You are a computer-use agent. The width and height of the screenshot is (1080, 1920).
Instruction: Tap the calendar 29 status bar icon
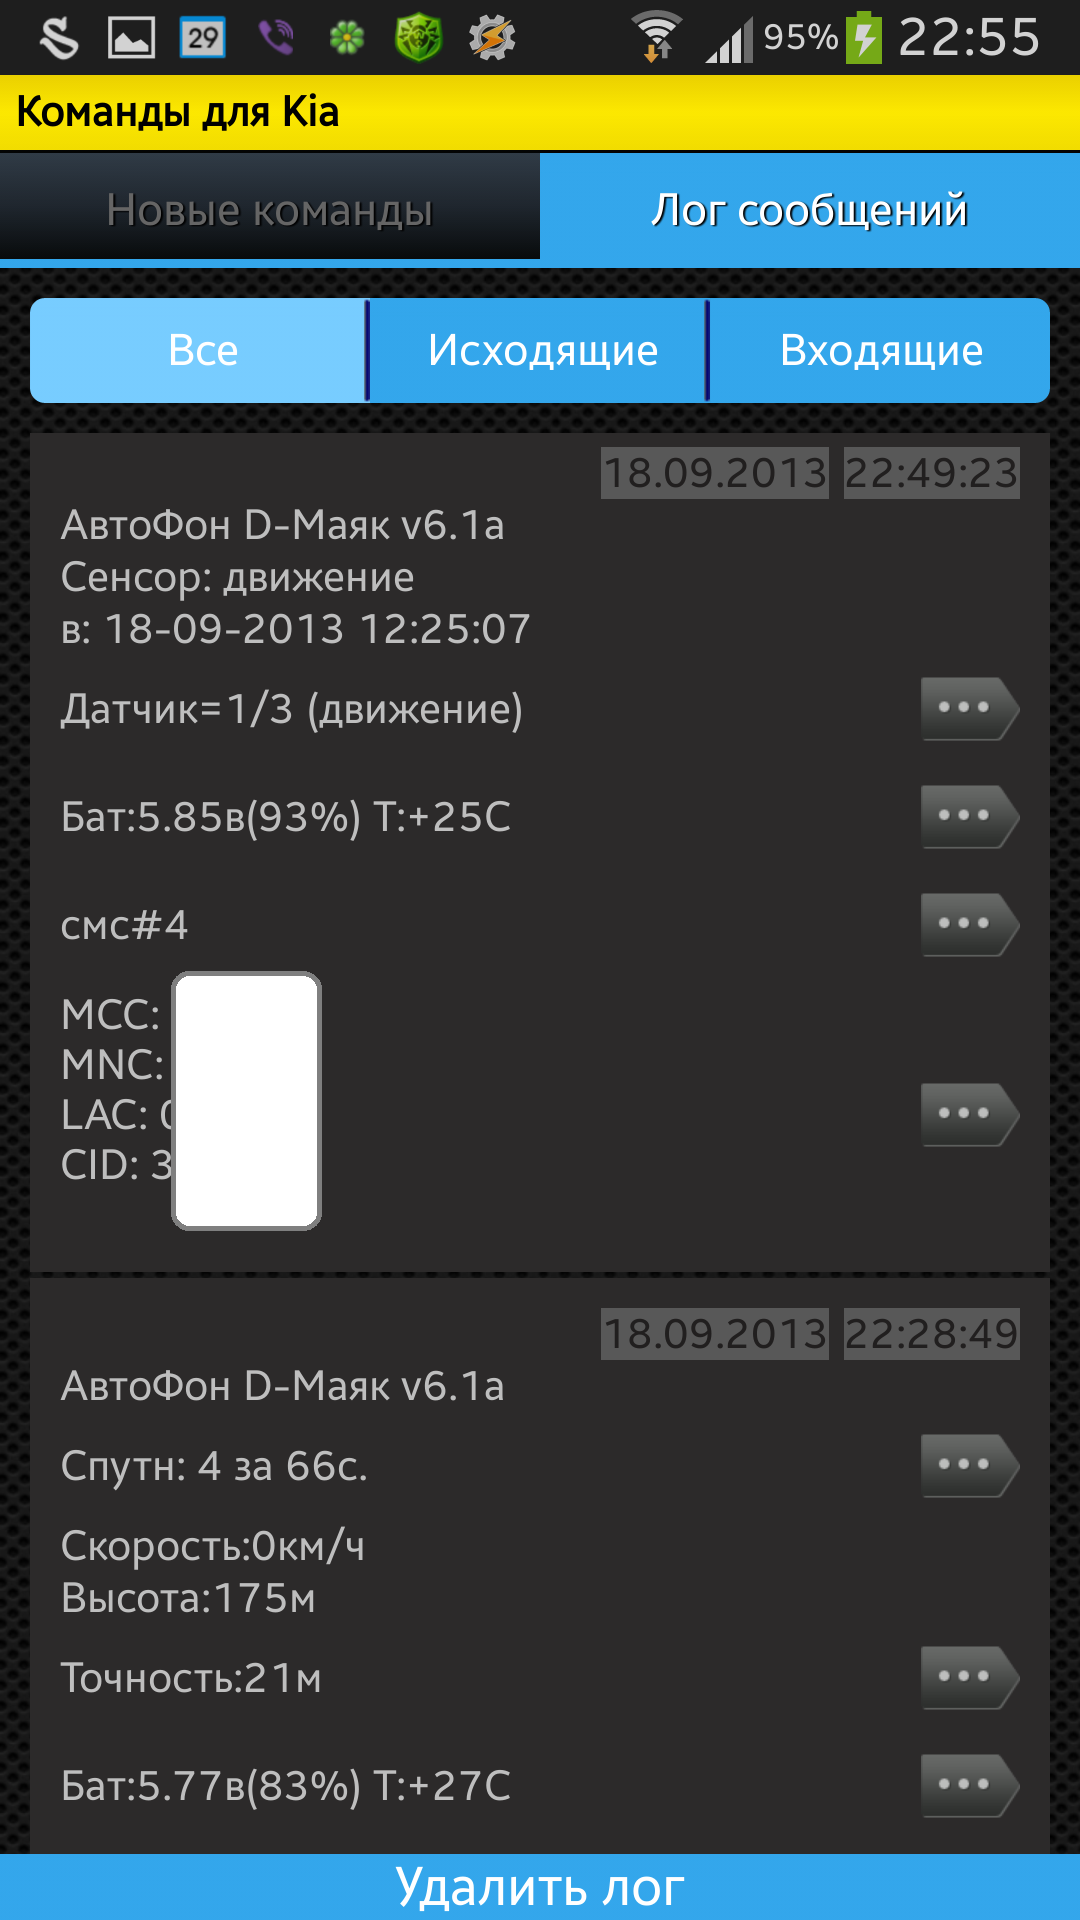tap(203, 38)
